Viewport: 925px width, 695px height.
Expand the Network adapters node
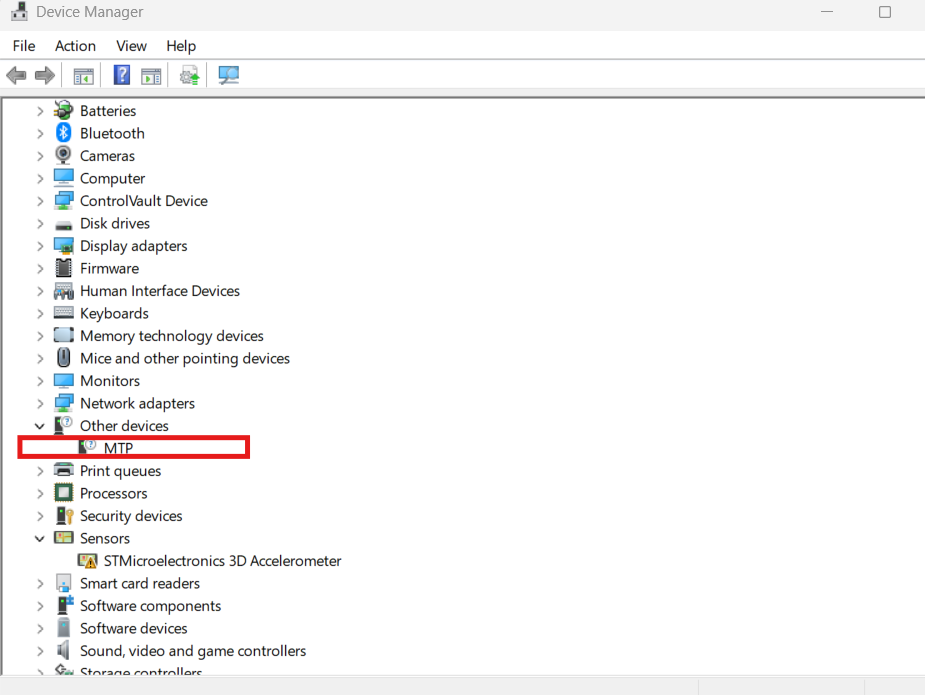click(40, 404)
